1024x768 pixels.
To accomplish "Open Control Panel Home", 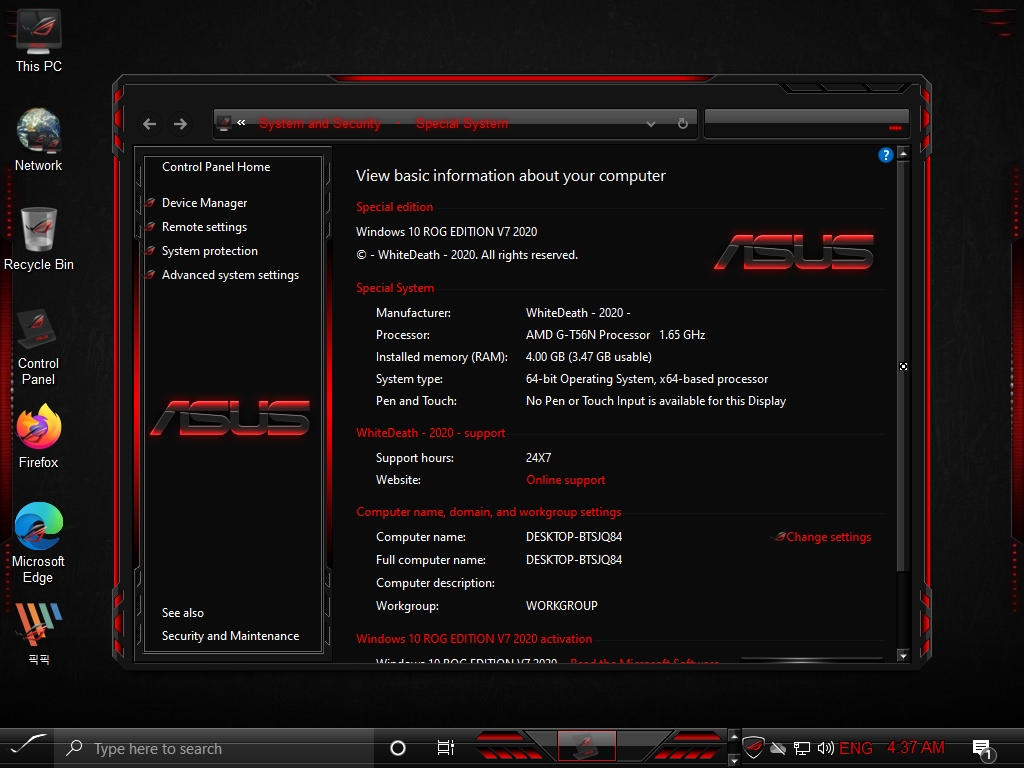I will 216,167.
